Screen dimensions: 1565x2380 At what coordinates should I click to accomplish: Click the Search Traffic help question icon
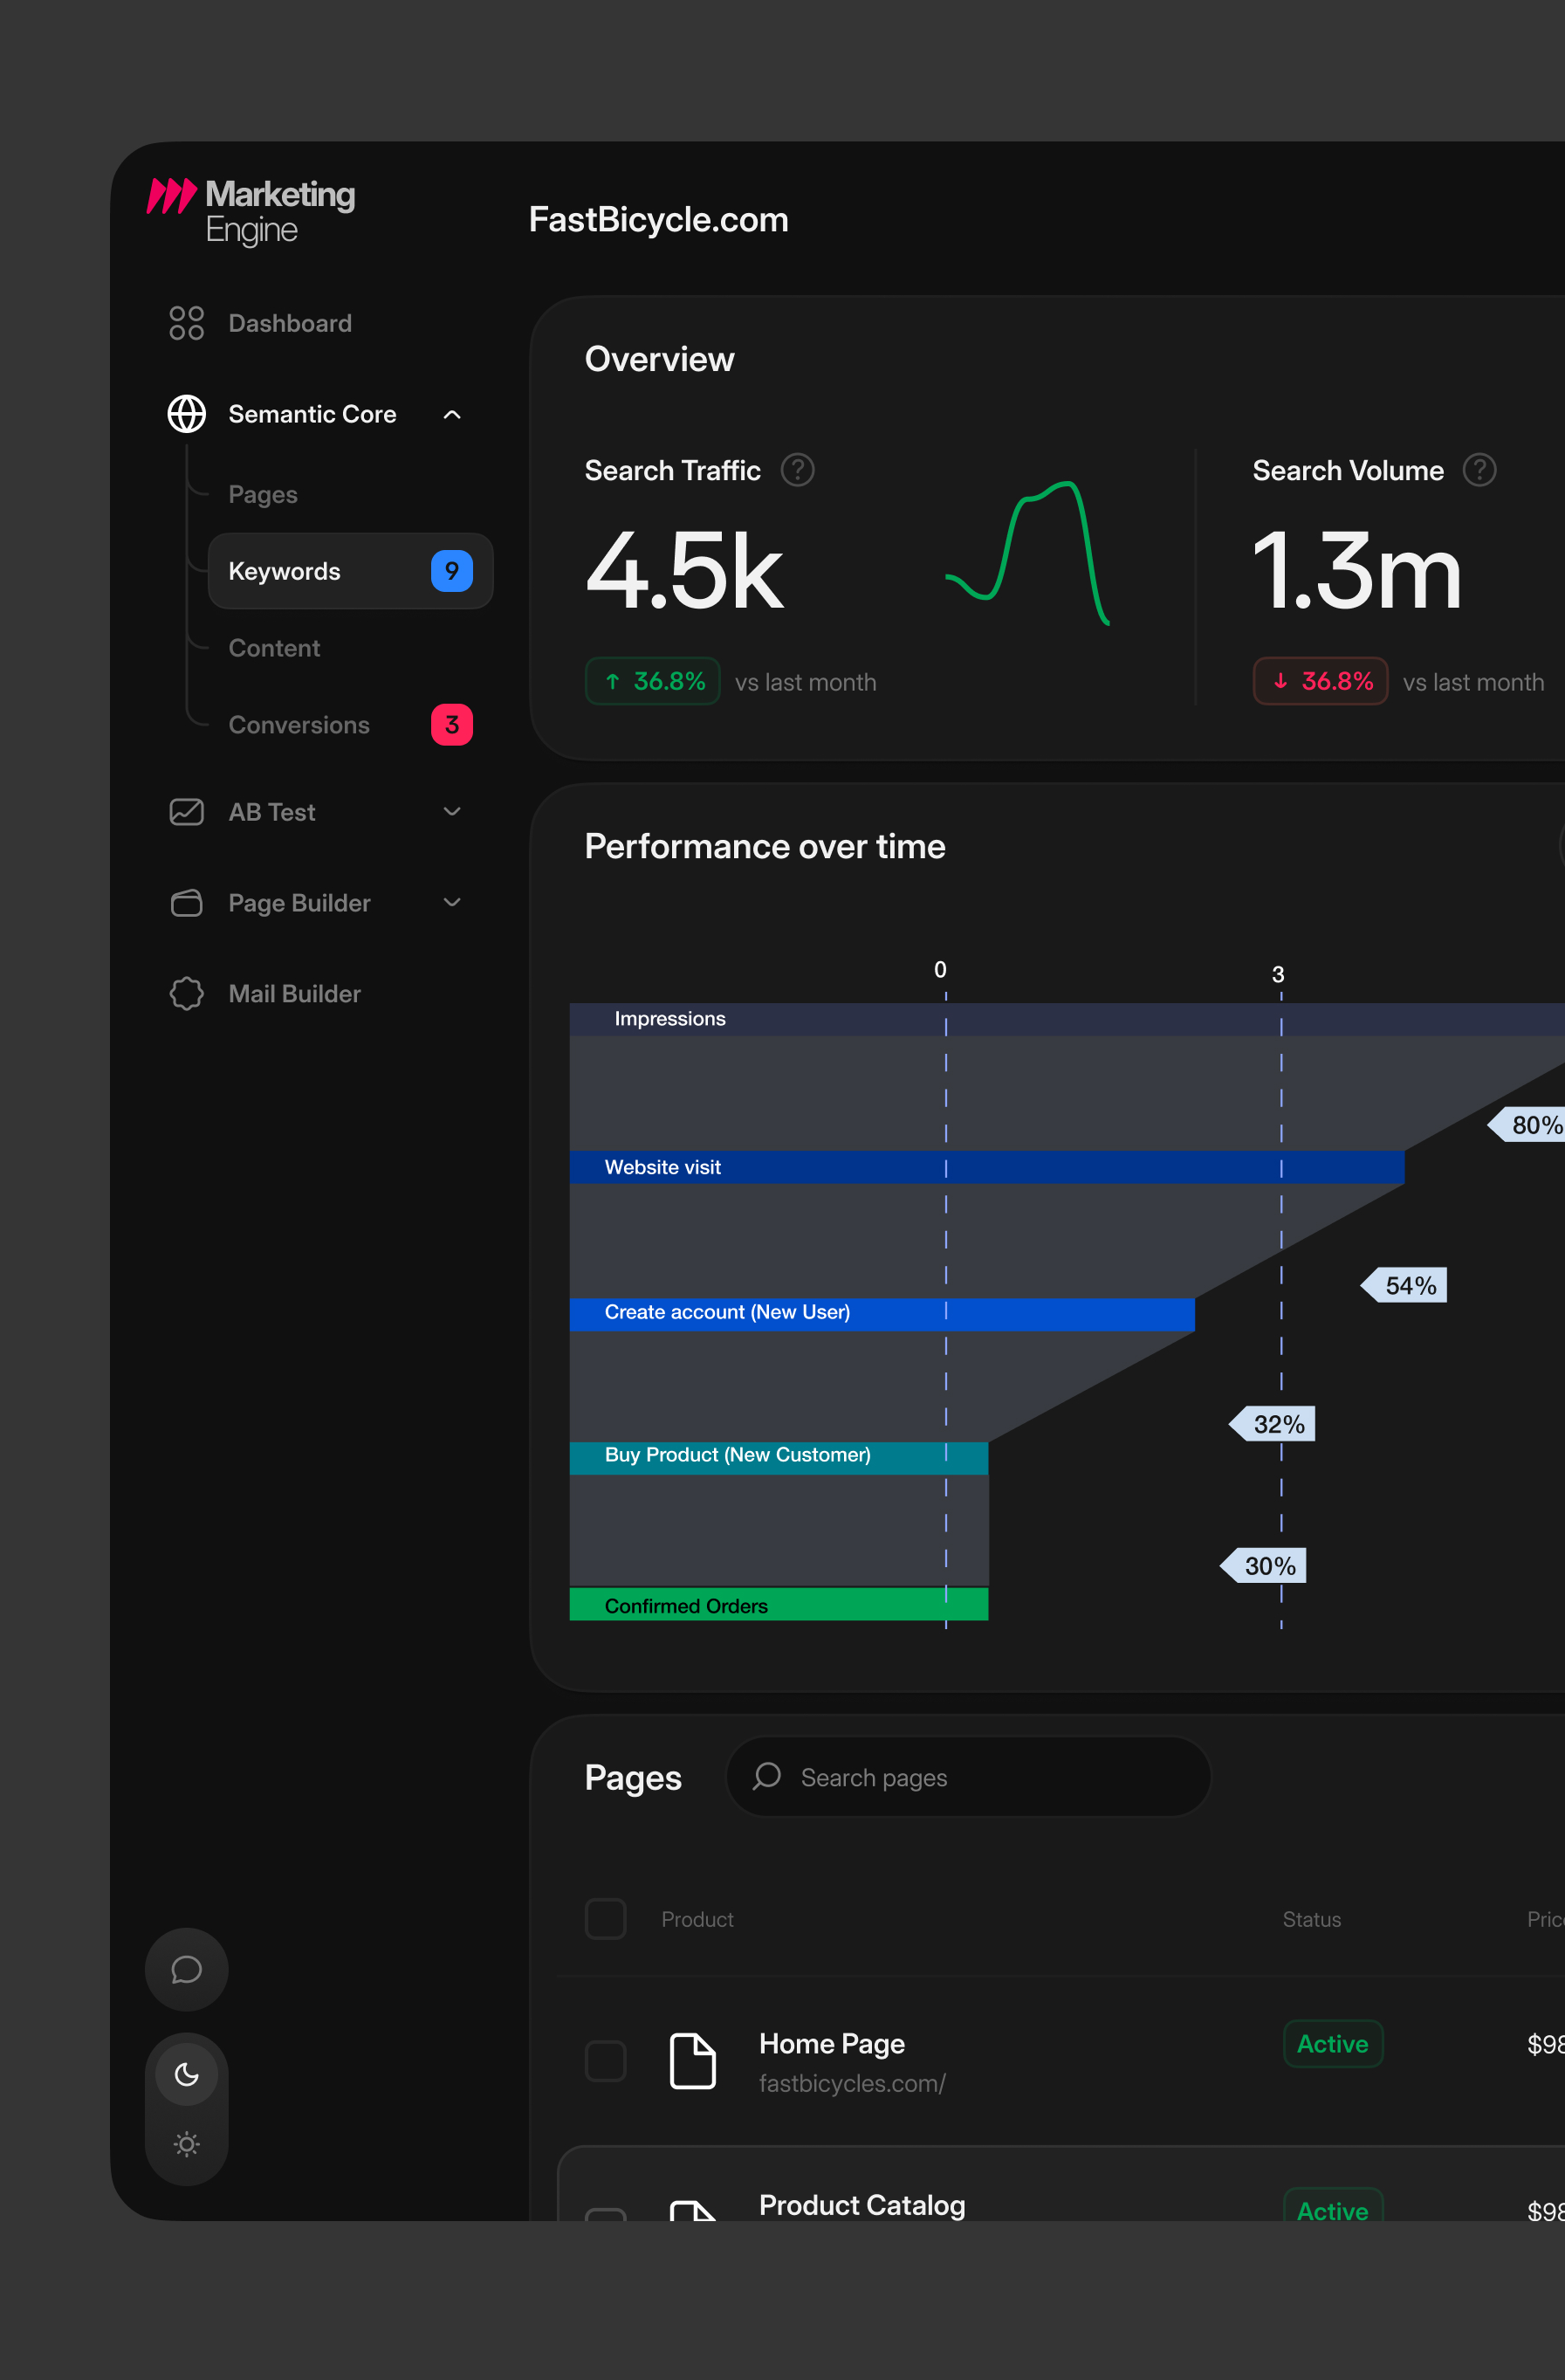tap(797, 469)
